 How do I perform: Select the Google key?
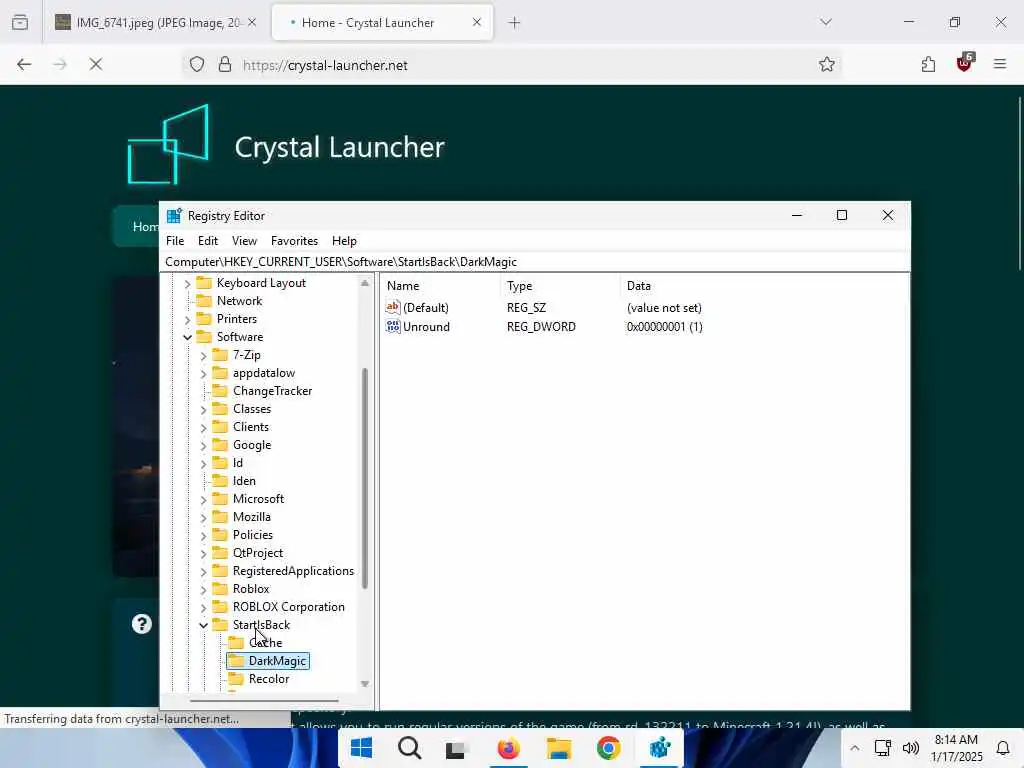tap(251, 445)
